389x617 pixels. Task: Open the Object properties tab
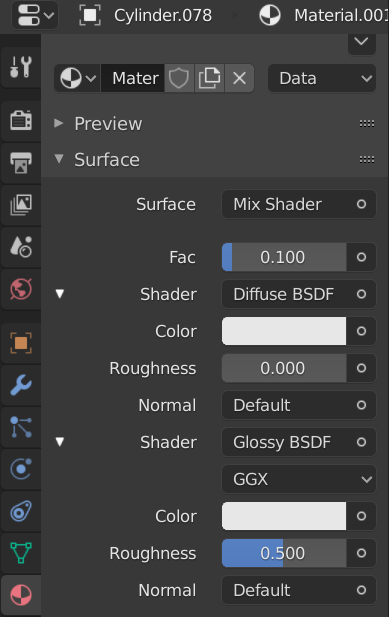point(20,343)
